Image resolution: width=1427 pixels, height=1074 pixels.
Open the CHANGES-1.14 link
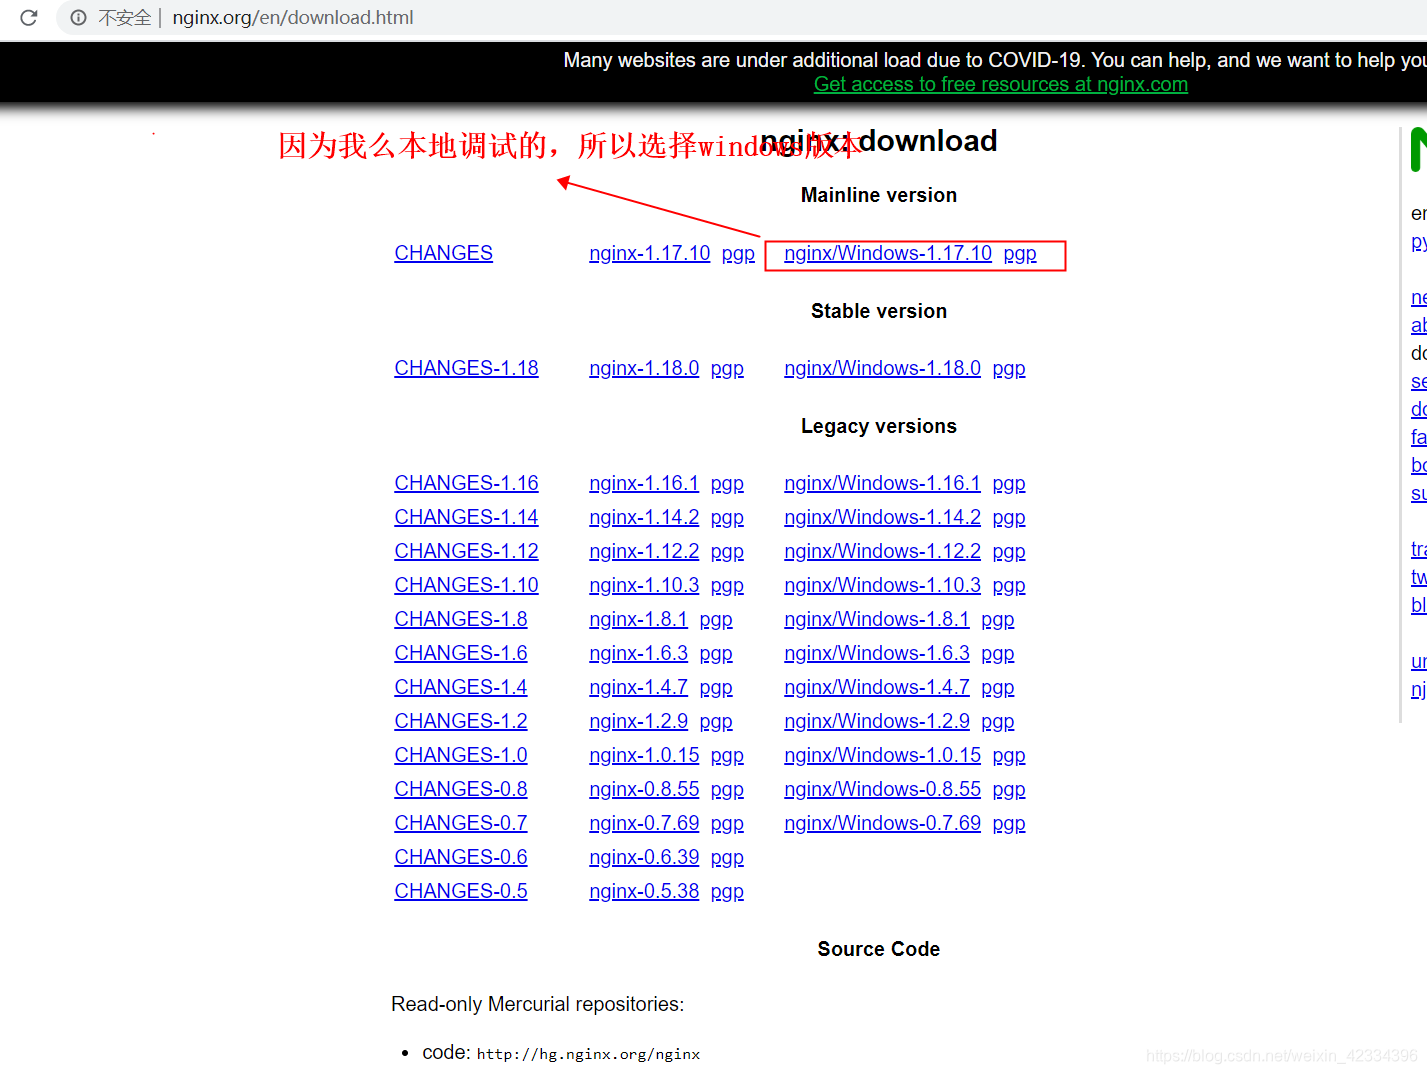click(466, 517)
